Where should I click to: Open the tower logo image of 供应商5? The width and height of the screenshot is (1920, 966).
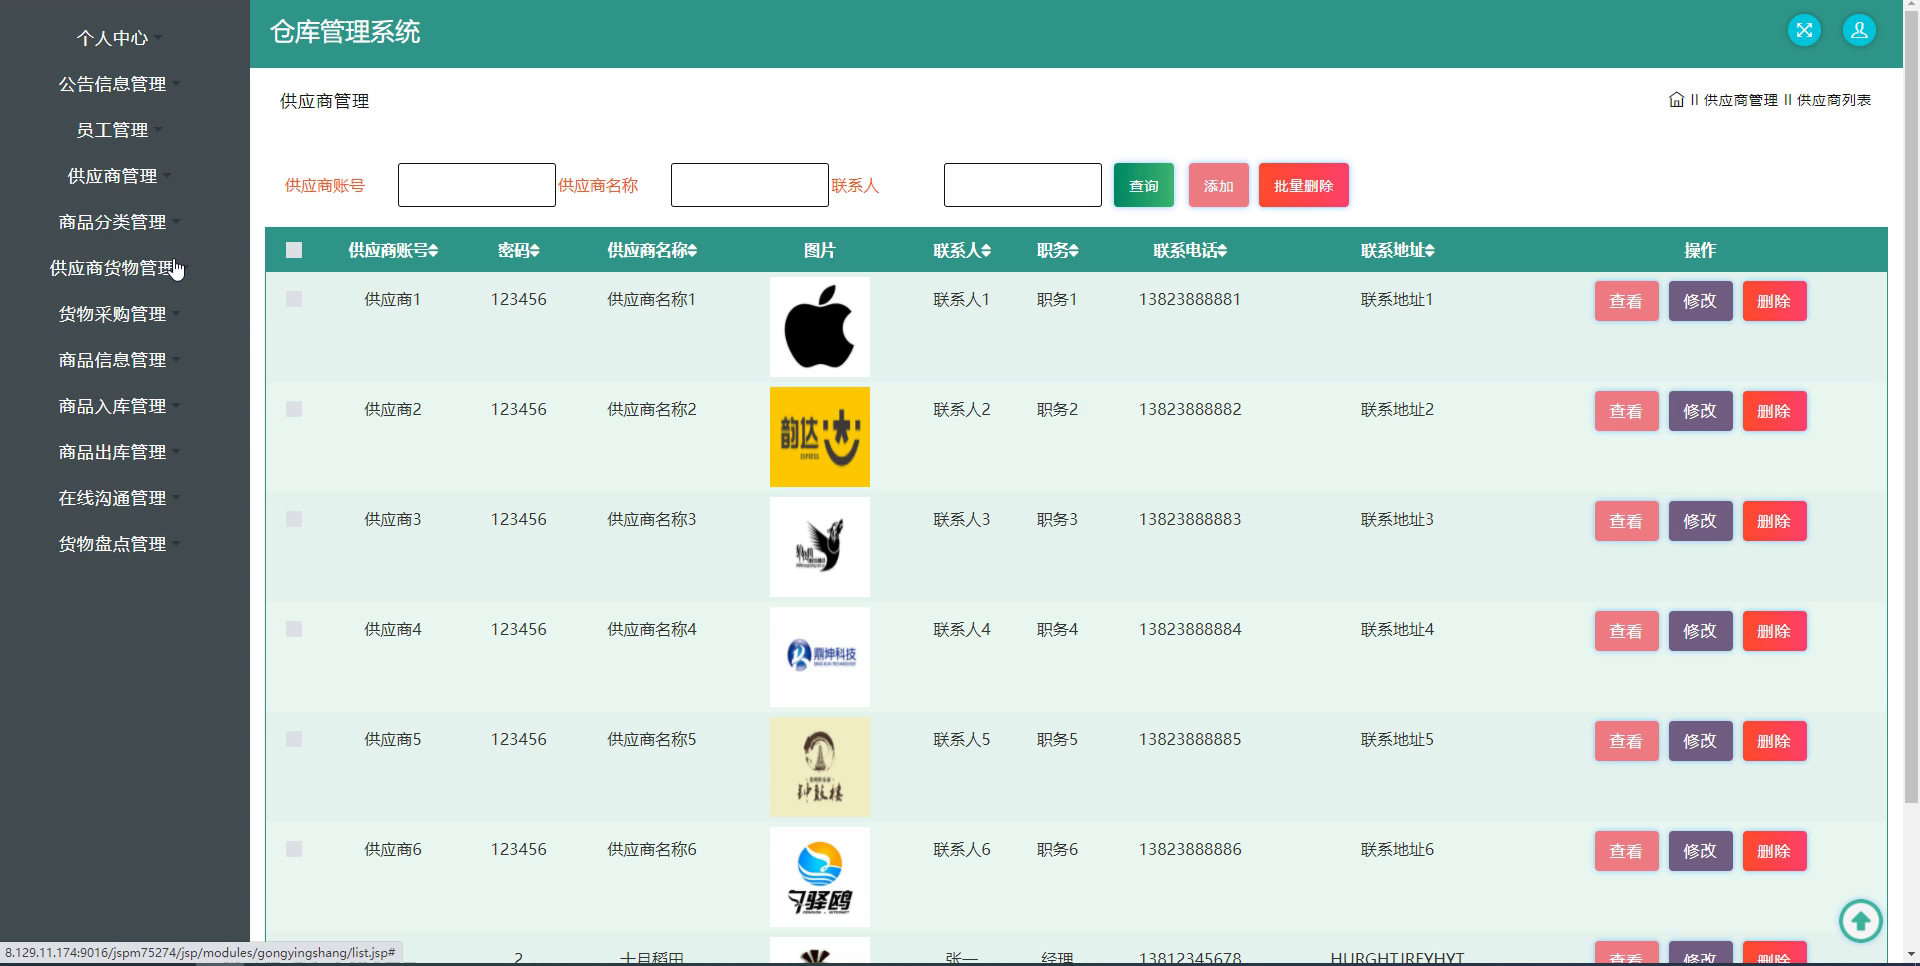[820, 767]
